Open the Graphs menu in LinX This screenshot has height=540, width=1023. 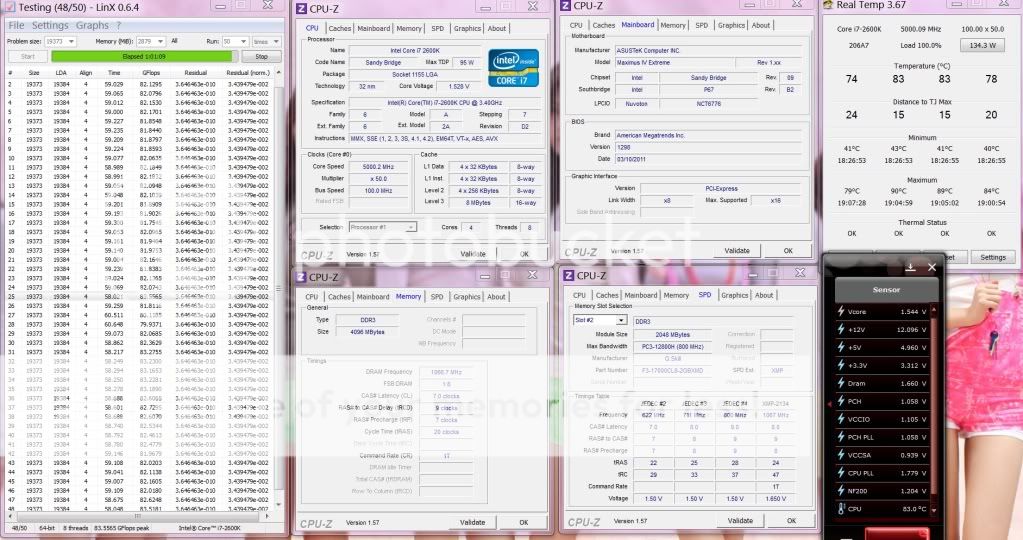(x=92, y=25)
